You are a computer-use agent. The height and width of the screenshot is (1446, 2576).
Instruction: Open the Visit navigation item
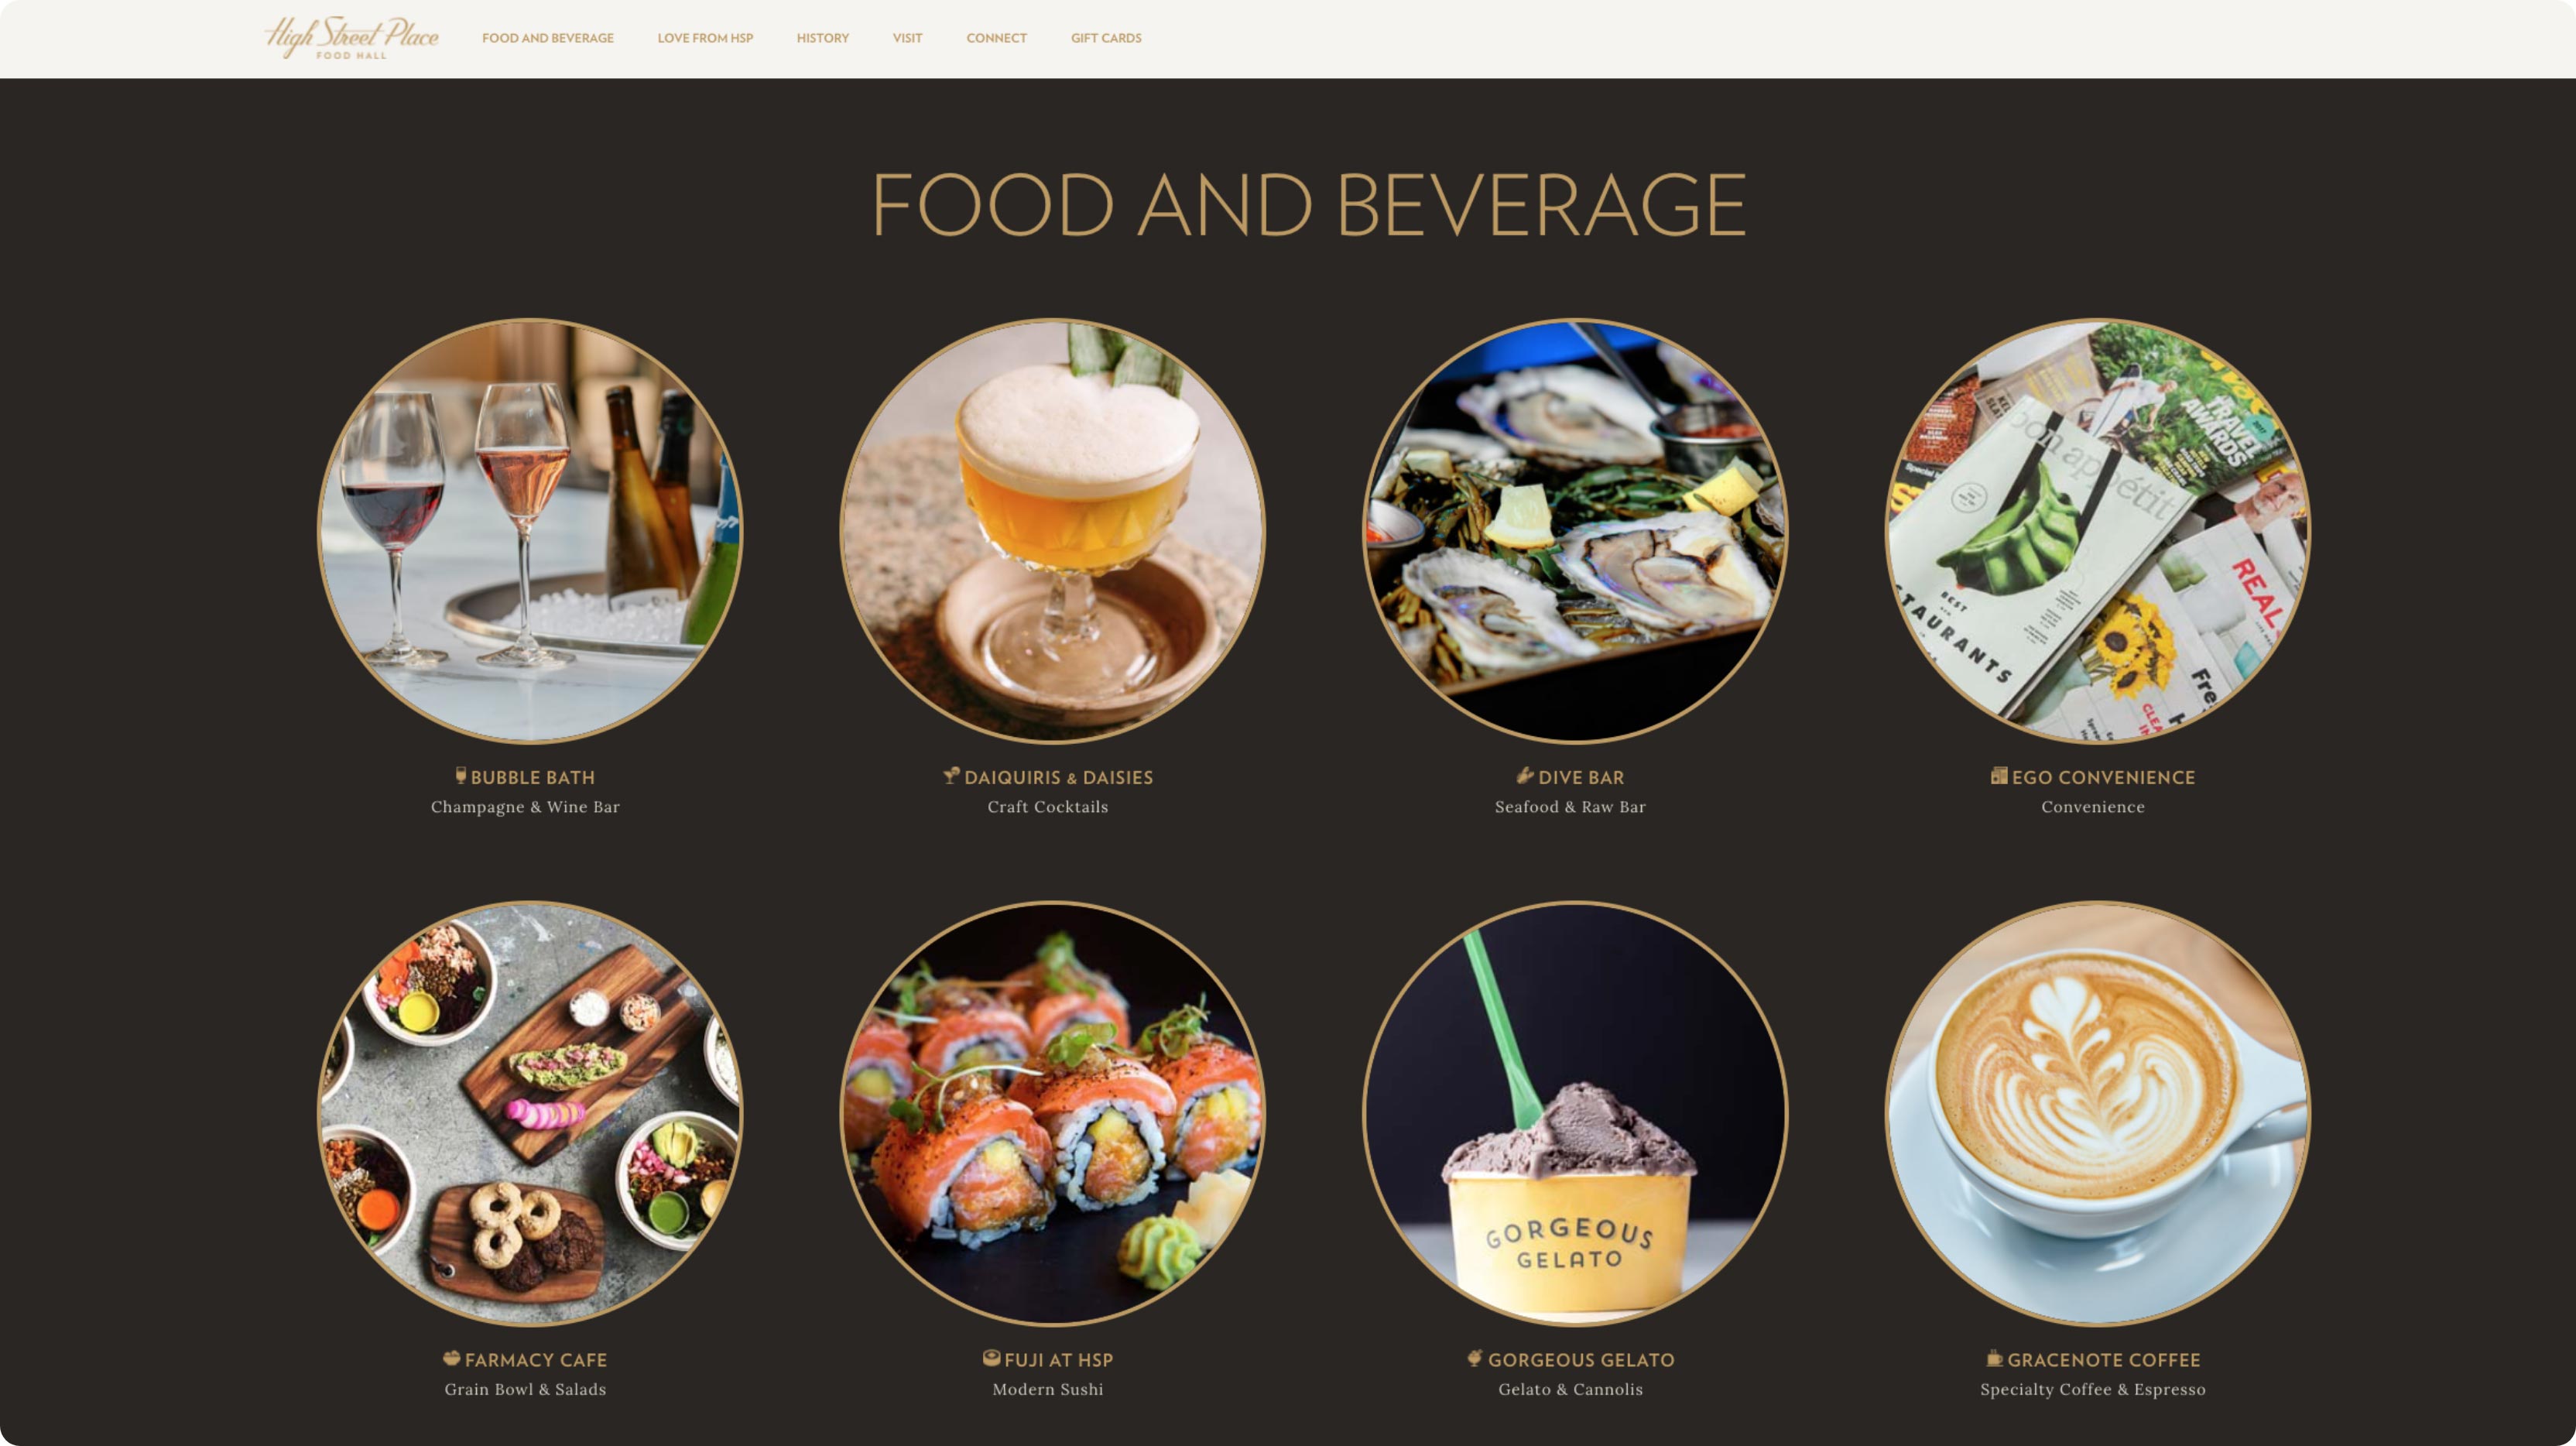907,38
